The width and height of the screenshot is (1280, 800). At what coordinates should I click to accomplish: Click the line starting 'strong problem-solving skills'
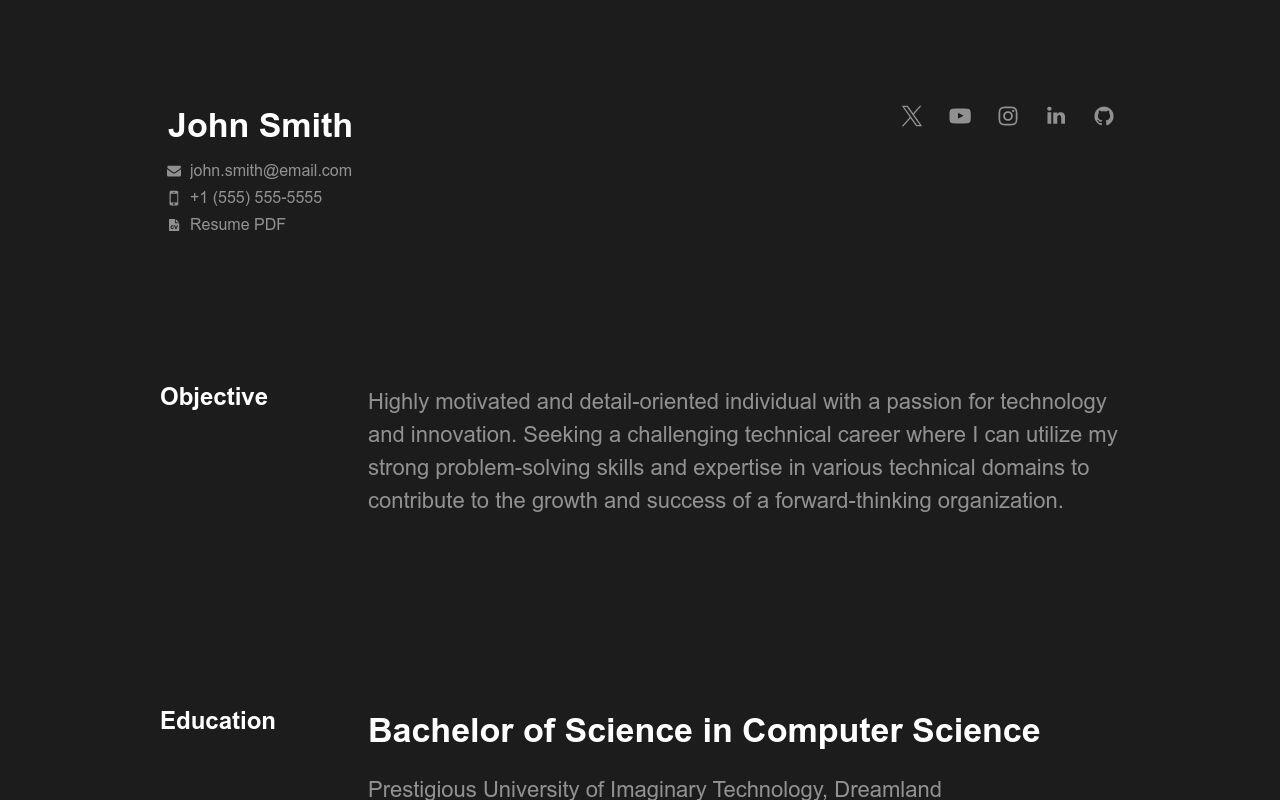728,468
